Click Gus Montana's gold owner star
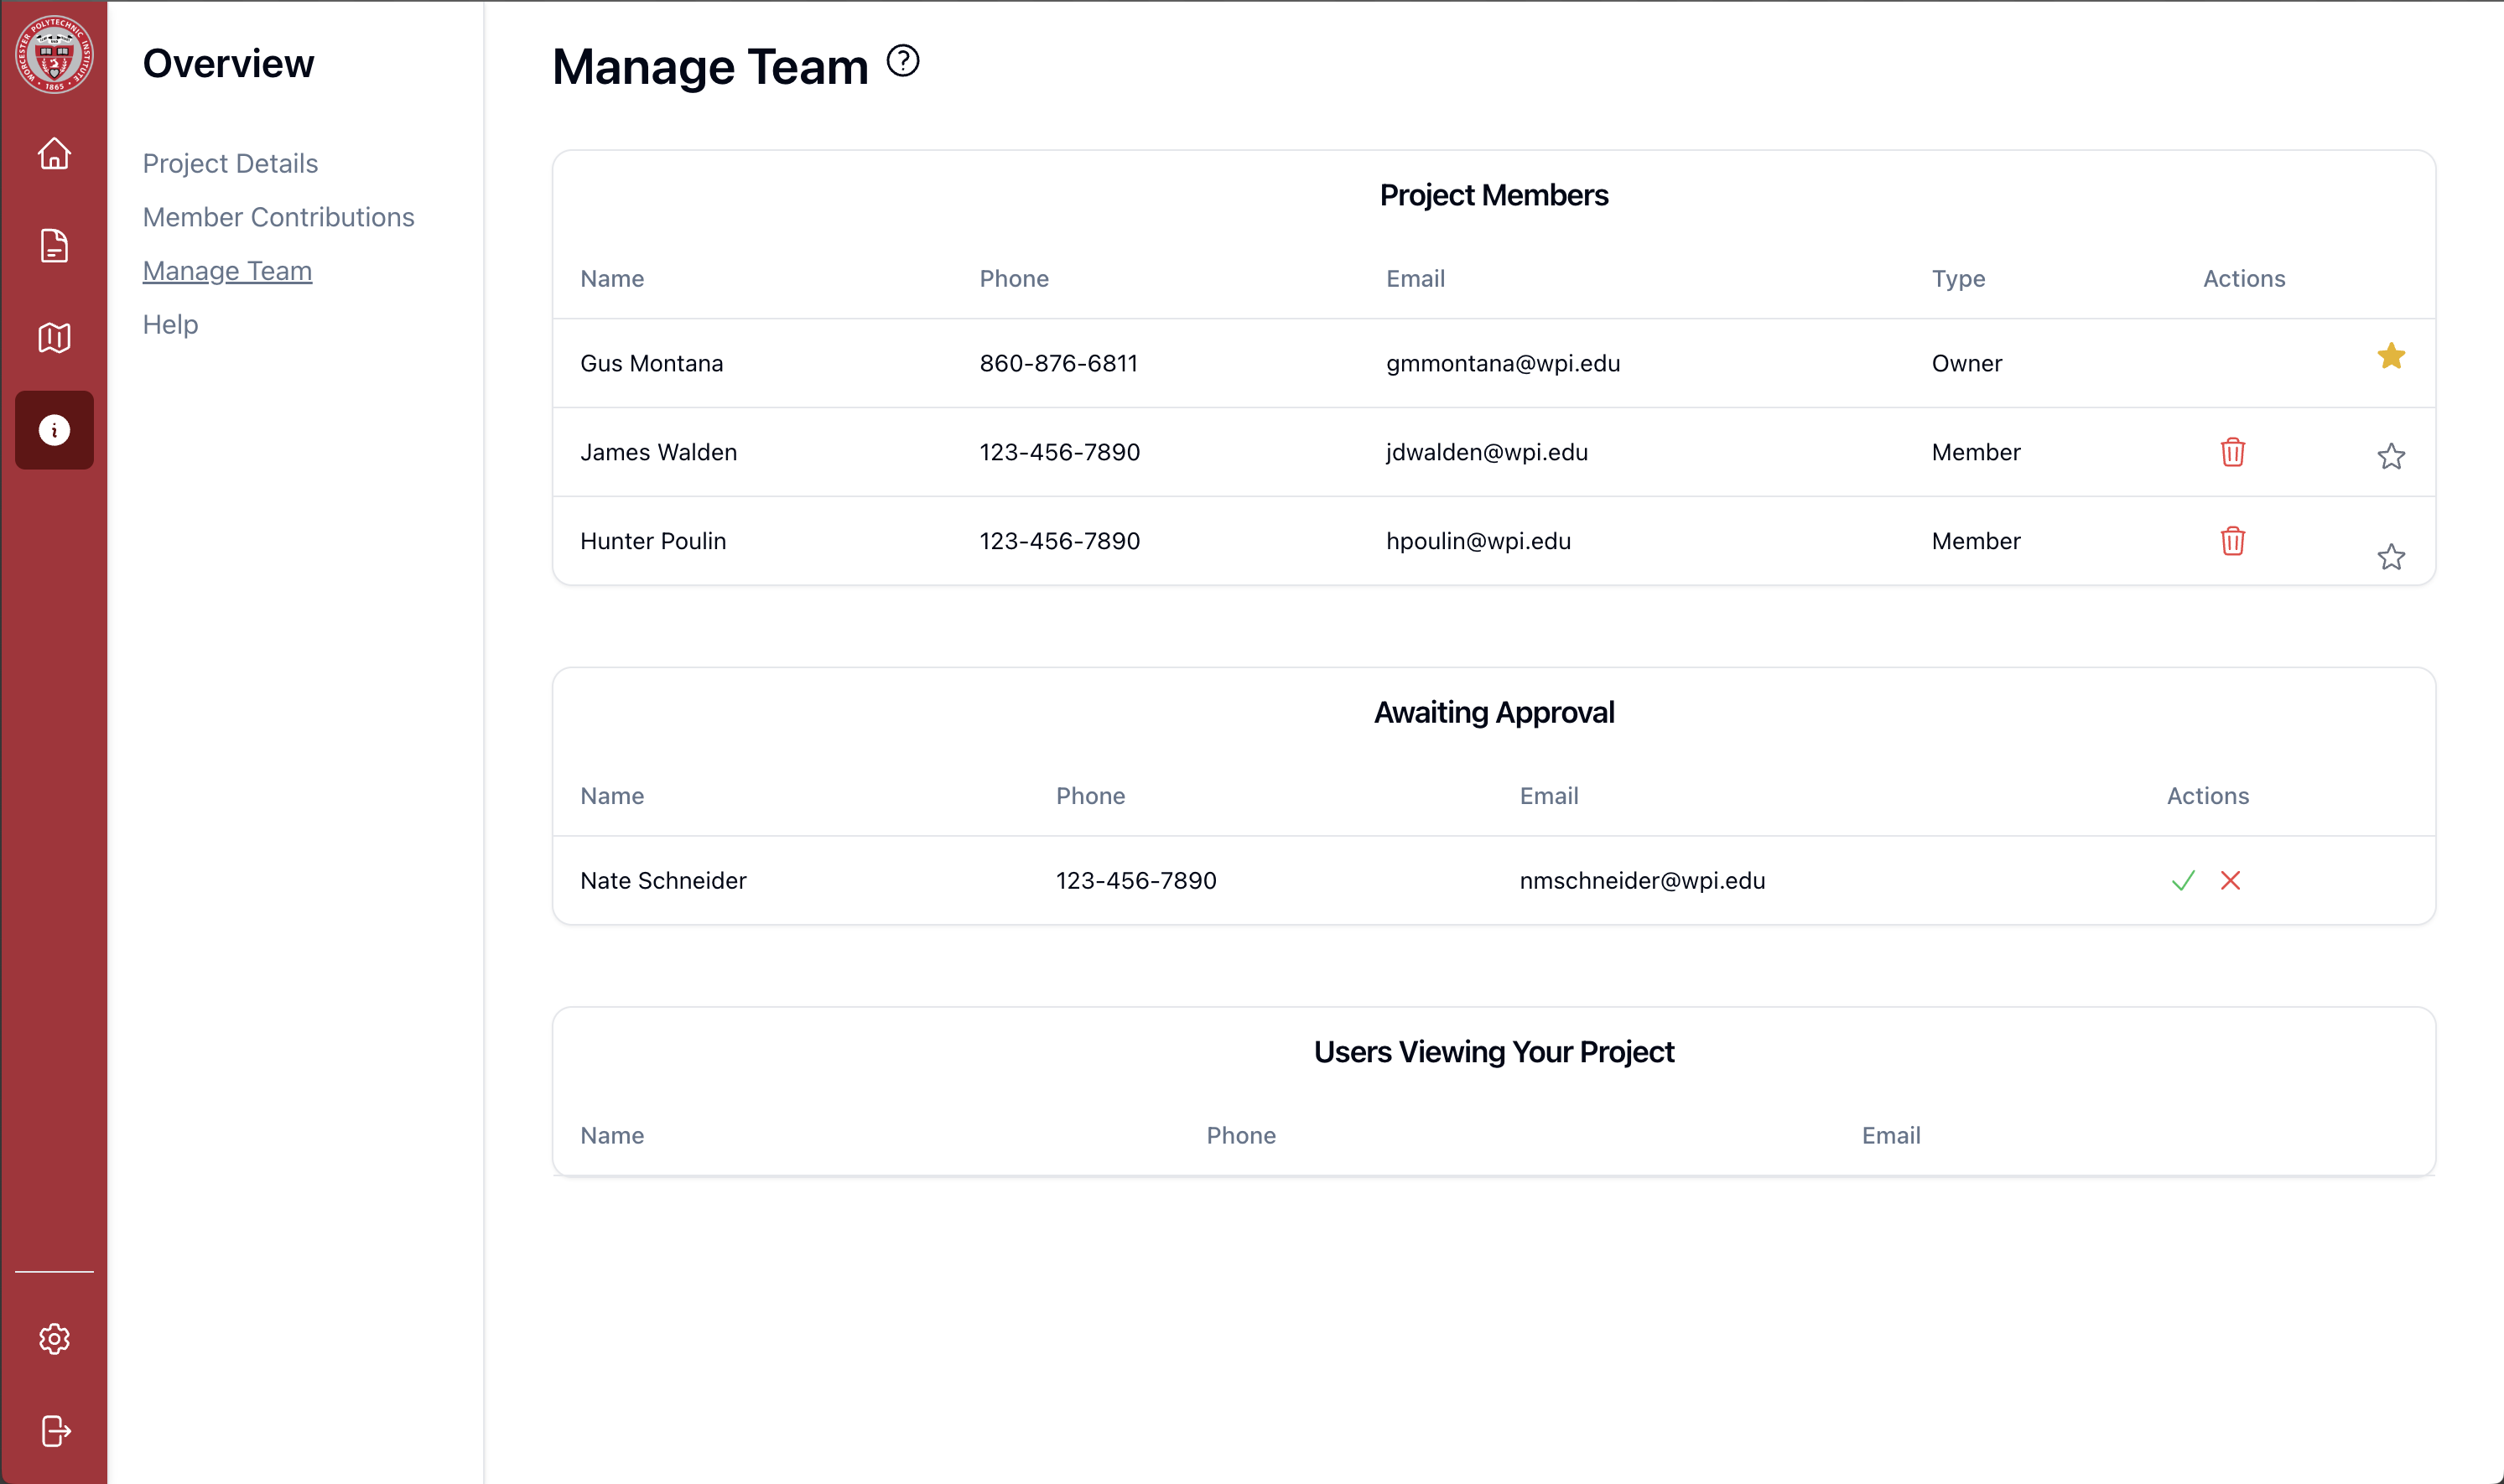Screen dimensions: 2504x1484 pyautogui.click(x=2391, y=356)
